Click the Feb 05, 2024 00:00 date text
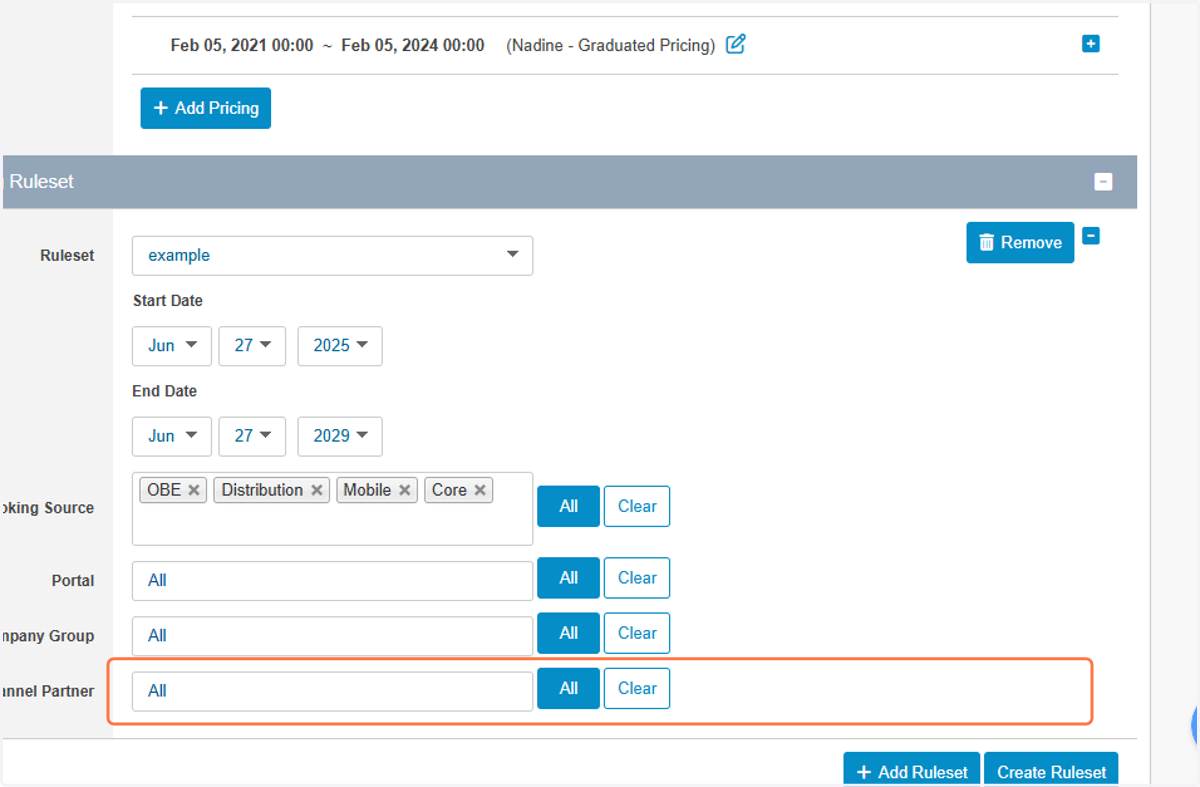 (413, 45)
